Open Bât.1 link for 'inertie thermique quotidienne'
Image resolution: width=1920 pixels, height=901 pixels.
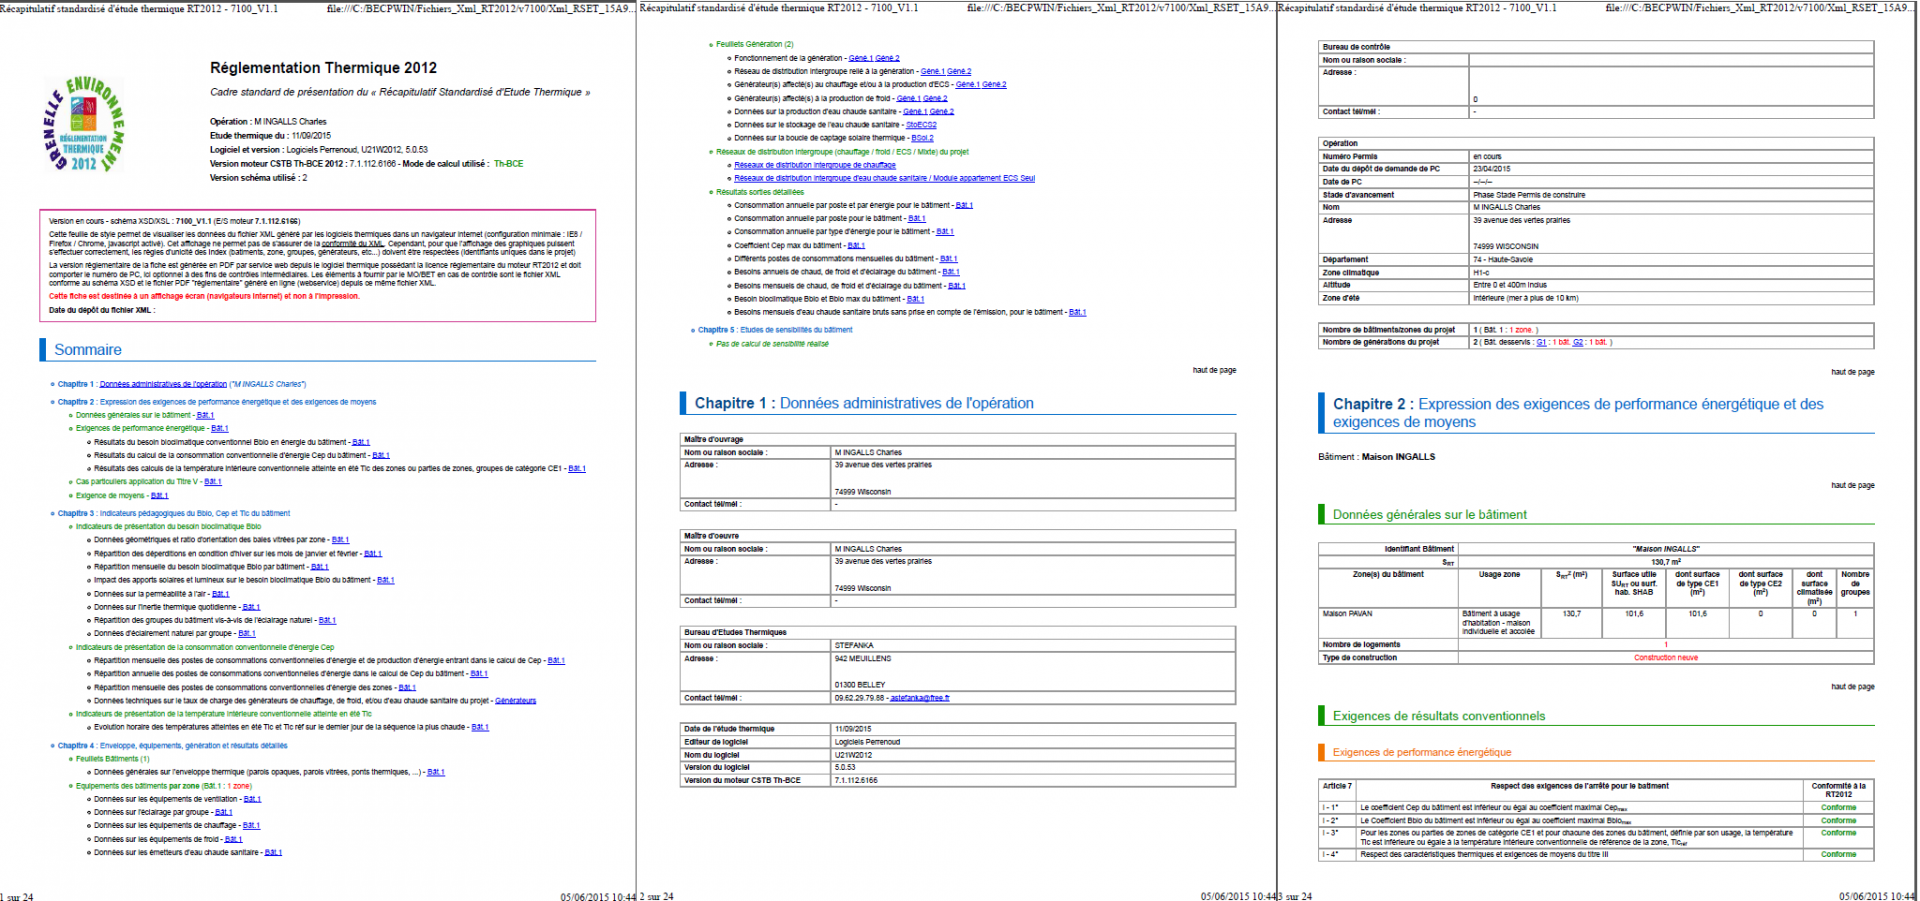[x=251, y=607]
